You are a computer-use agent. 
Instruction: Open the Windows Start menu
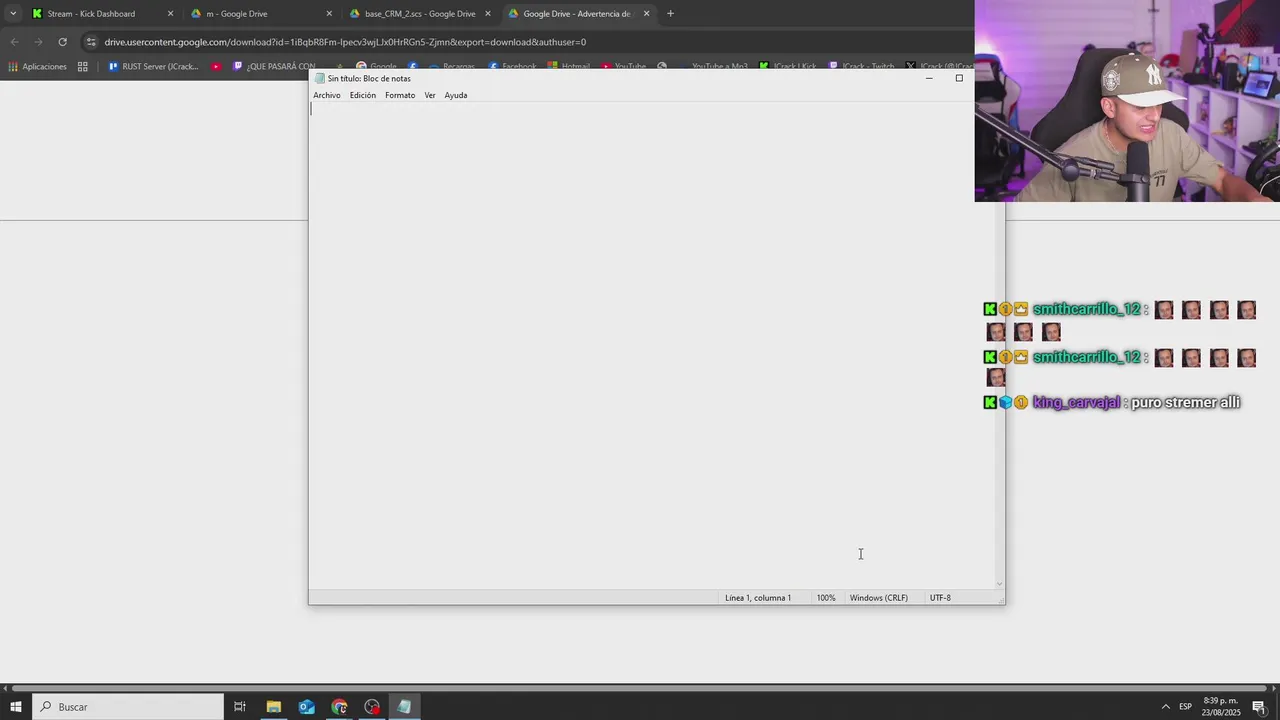(x=16, y=707)
